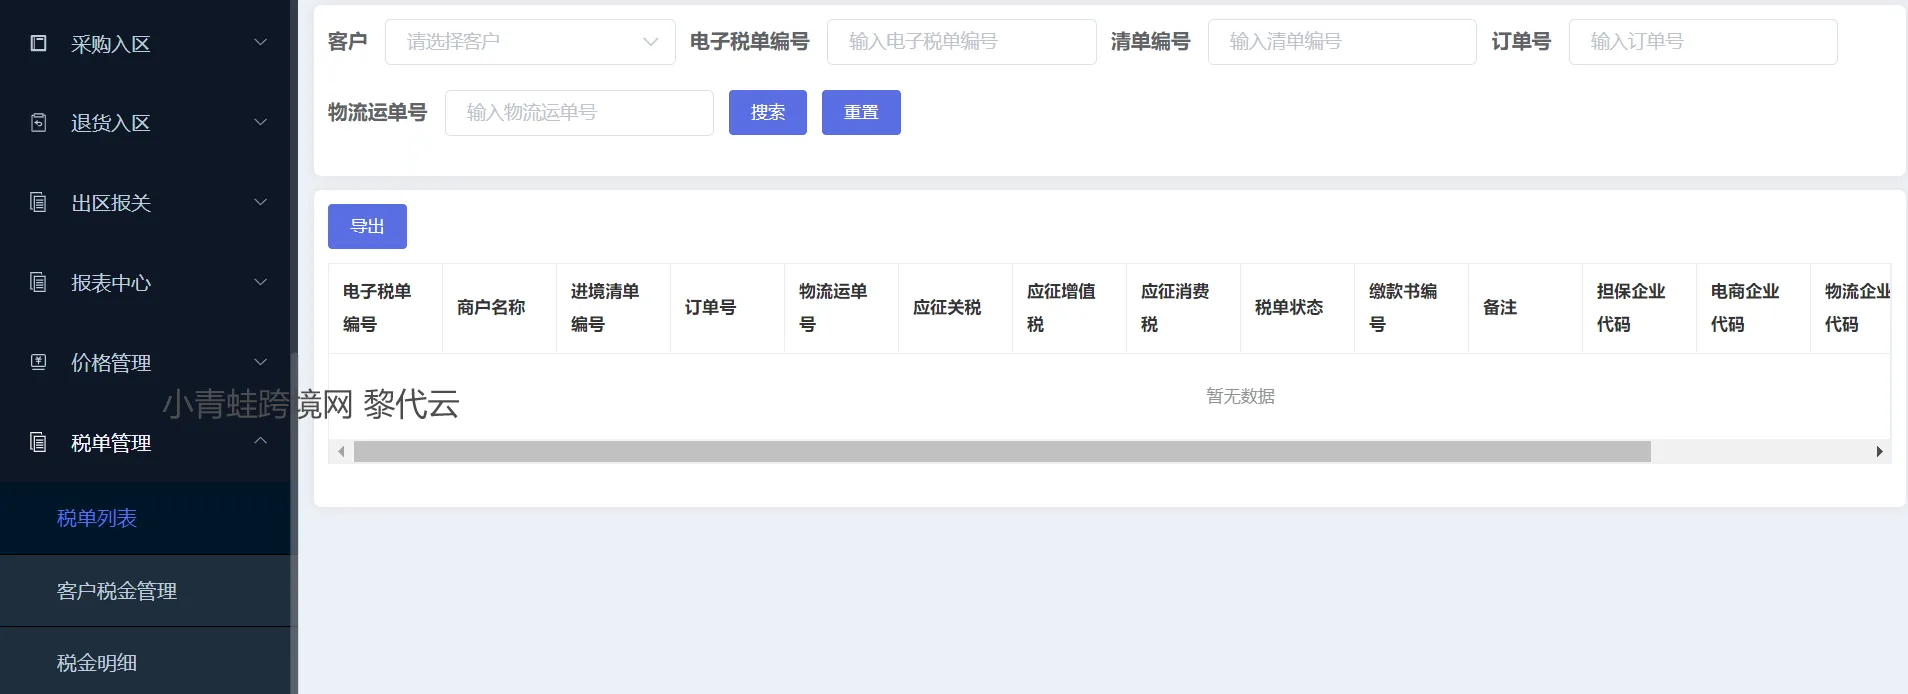Click the 导出 export button
The image size is (1908, 694).
367,226
